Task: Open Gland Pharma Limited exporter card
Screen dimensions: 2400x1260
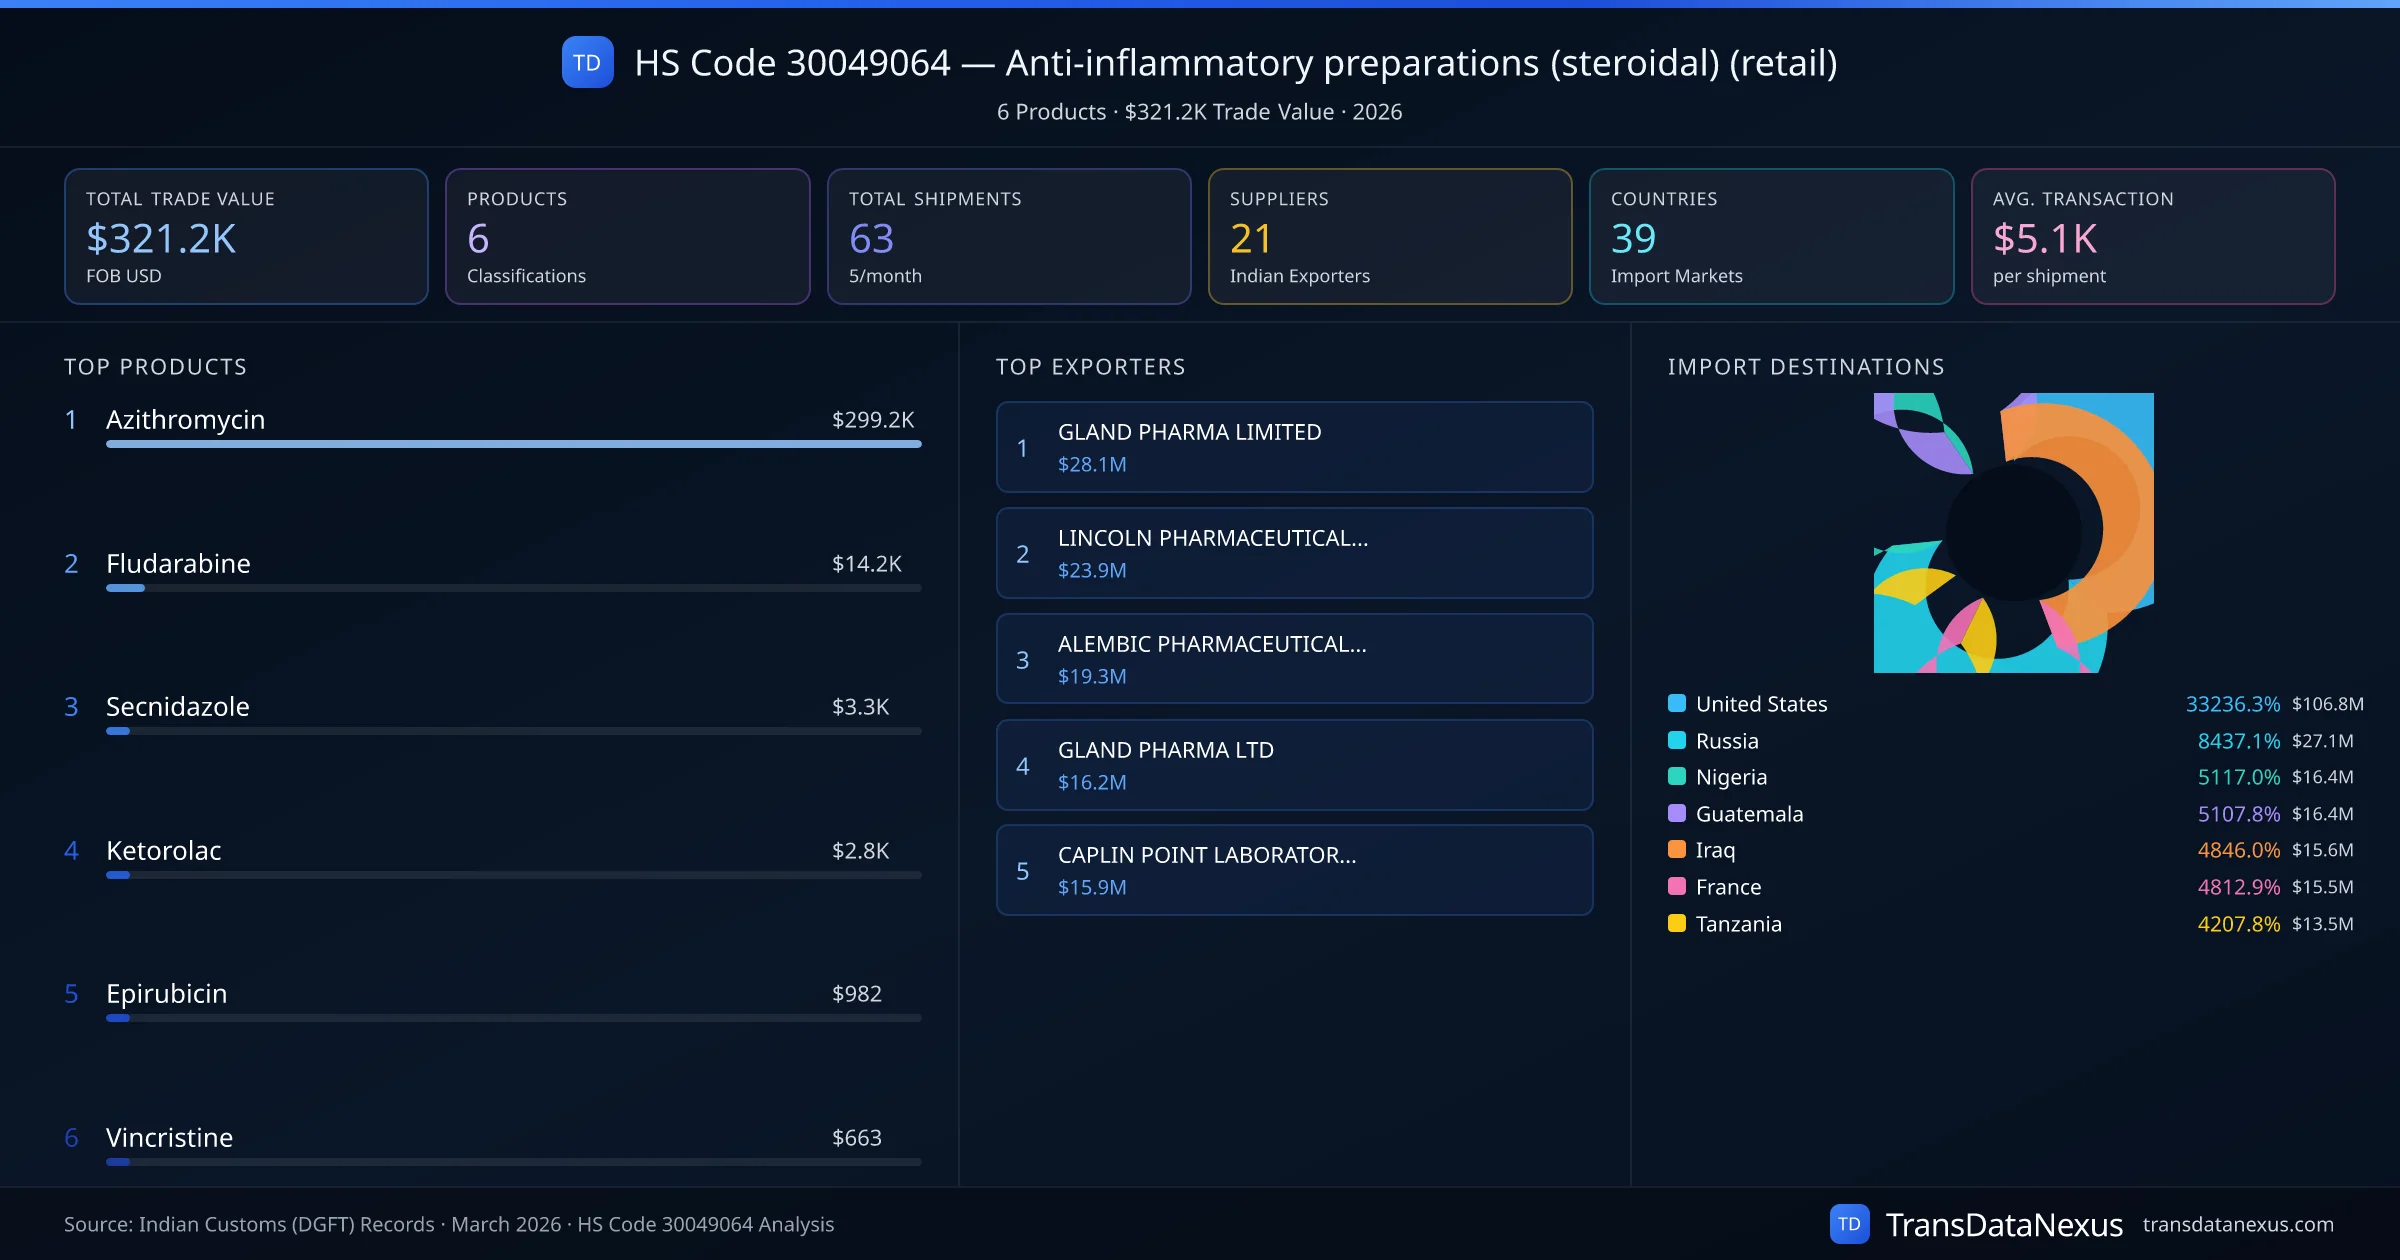Action: click(x=1294, y=447)
